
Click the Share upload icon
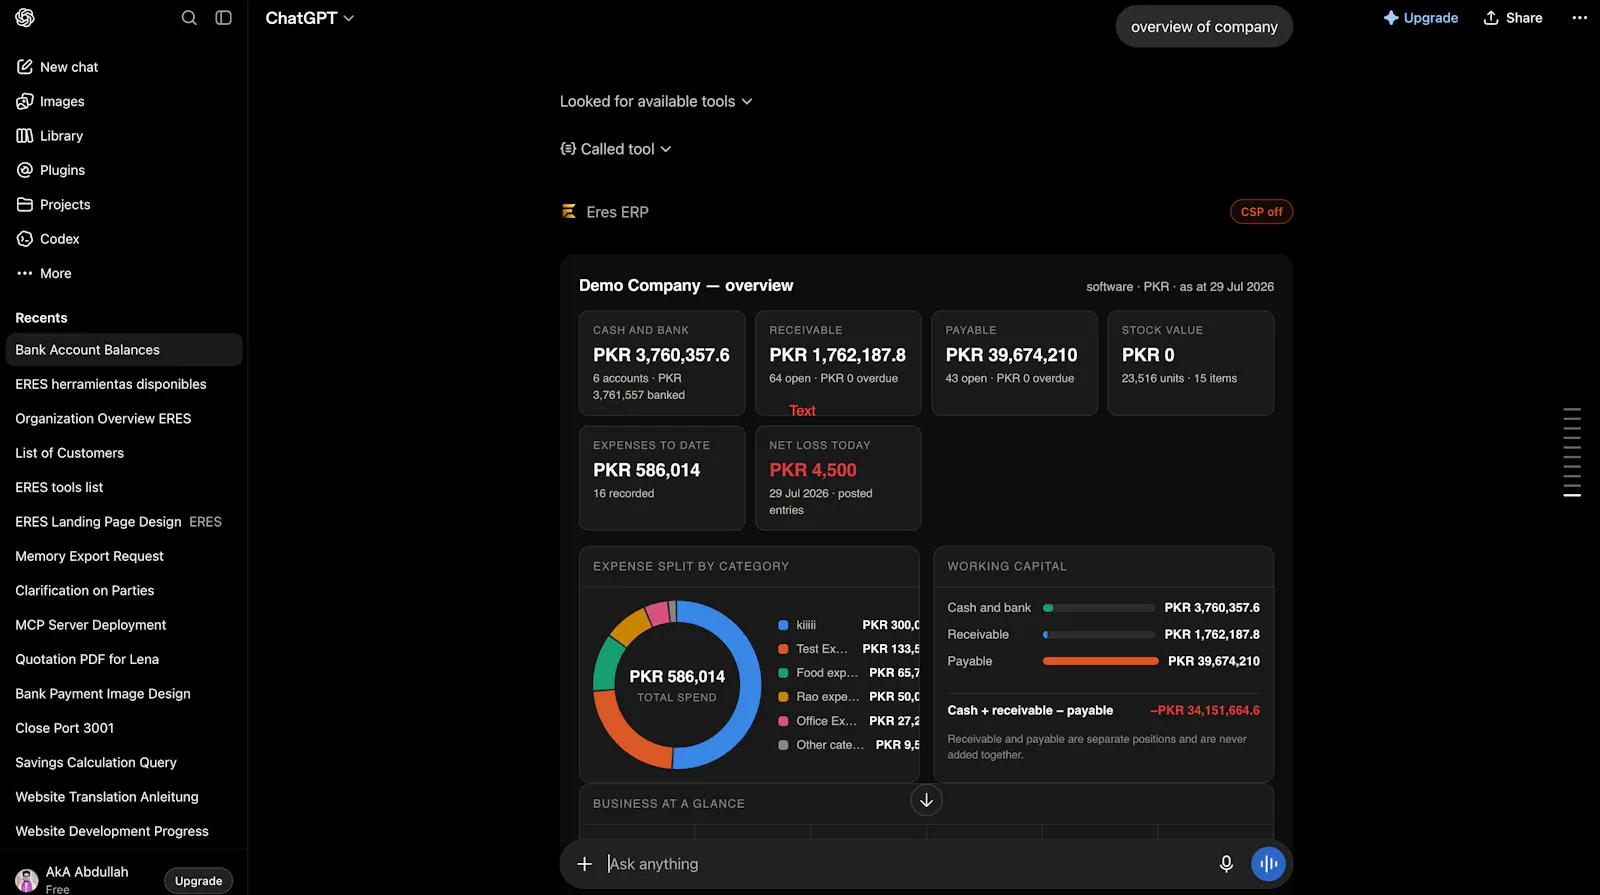[x=1491, y=18]
